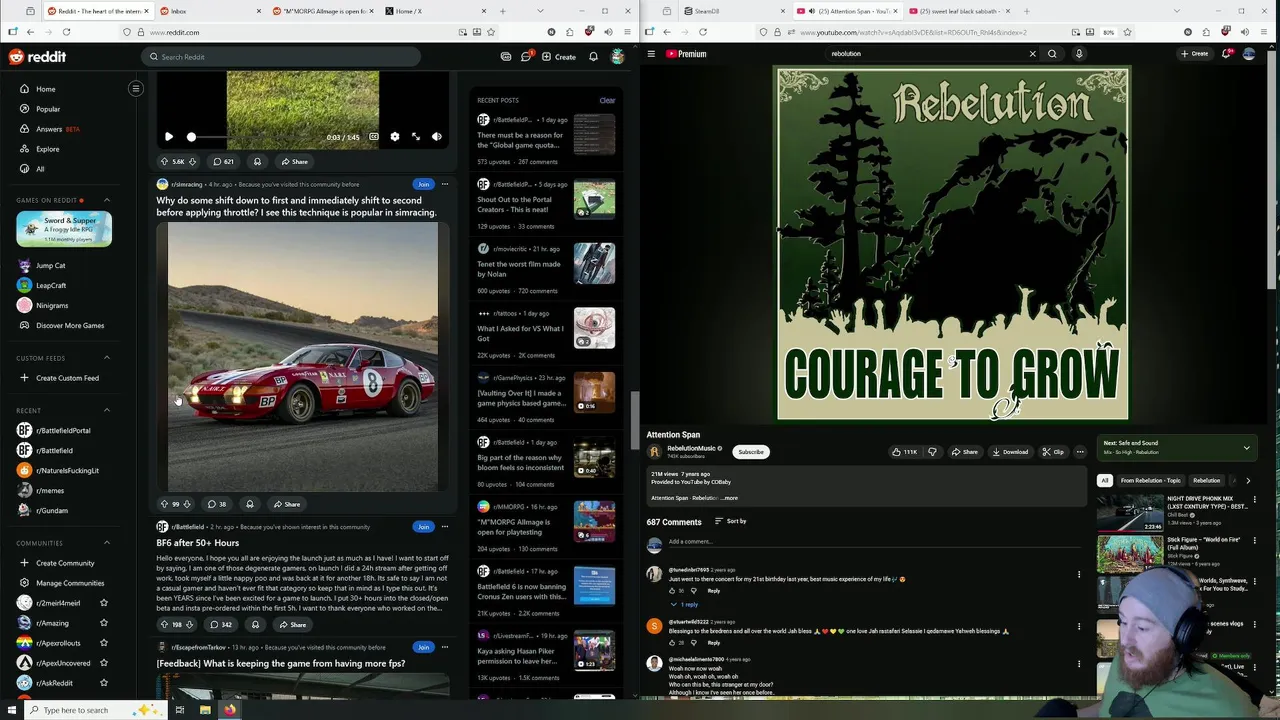Play the Reddit video post
Viewport: 1280px width, 720px height.
pyautogui.click(x=168, y=137)
